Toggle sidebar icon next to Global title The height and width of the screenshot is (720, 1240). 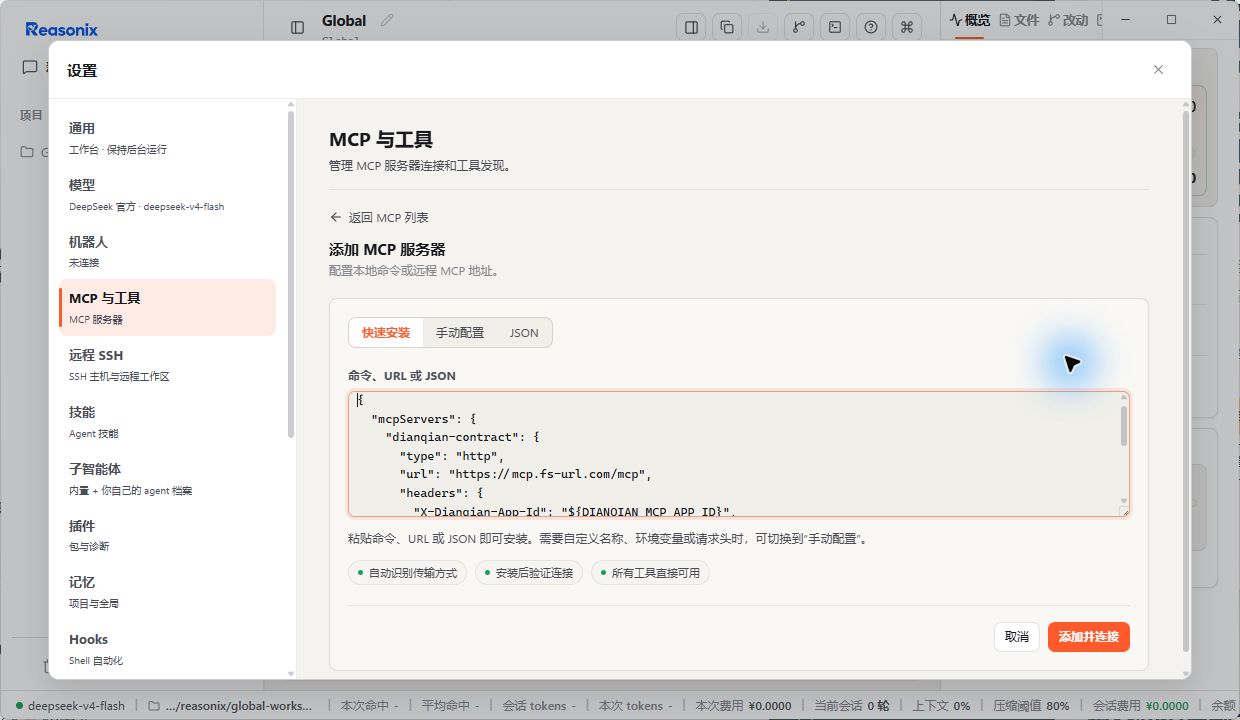point(297,28)
